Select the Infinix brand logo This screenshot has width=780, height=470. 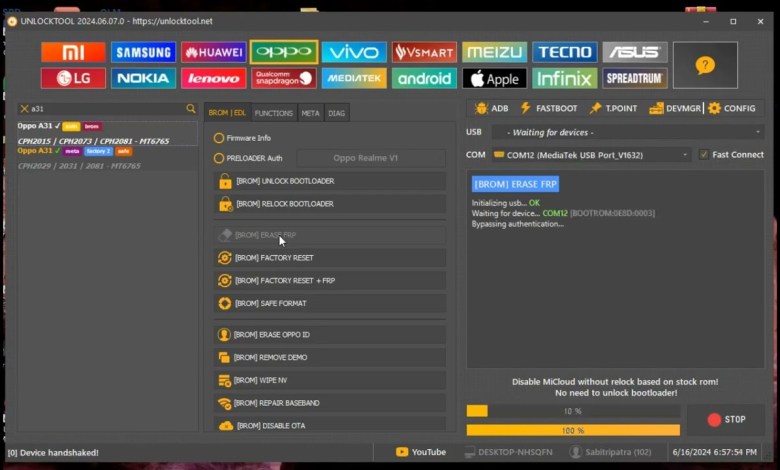click(565, 78)
